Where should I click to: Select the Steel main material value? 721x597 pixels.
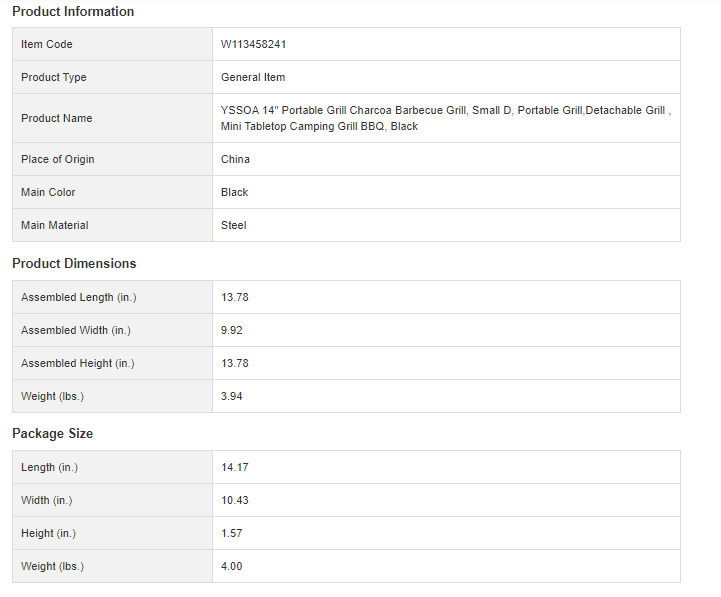click(234, 225)
